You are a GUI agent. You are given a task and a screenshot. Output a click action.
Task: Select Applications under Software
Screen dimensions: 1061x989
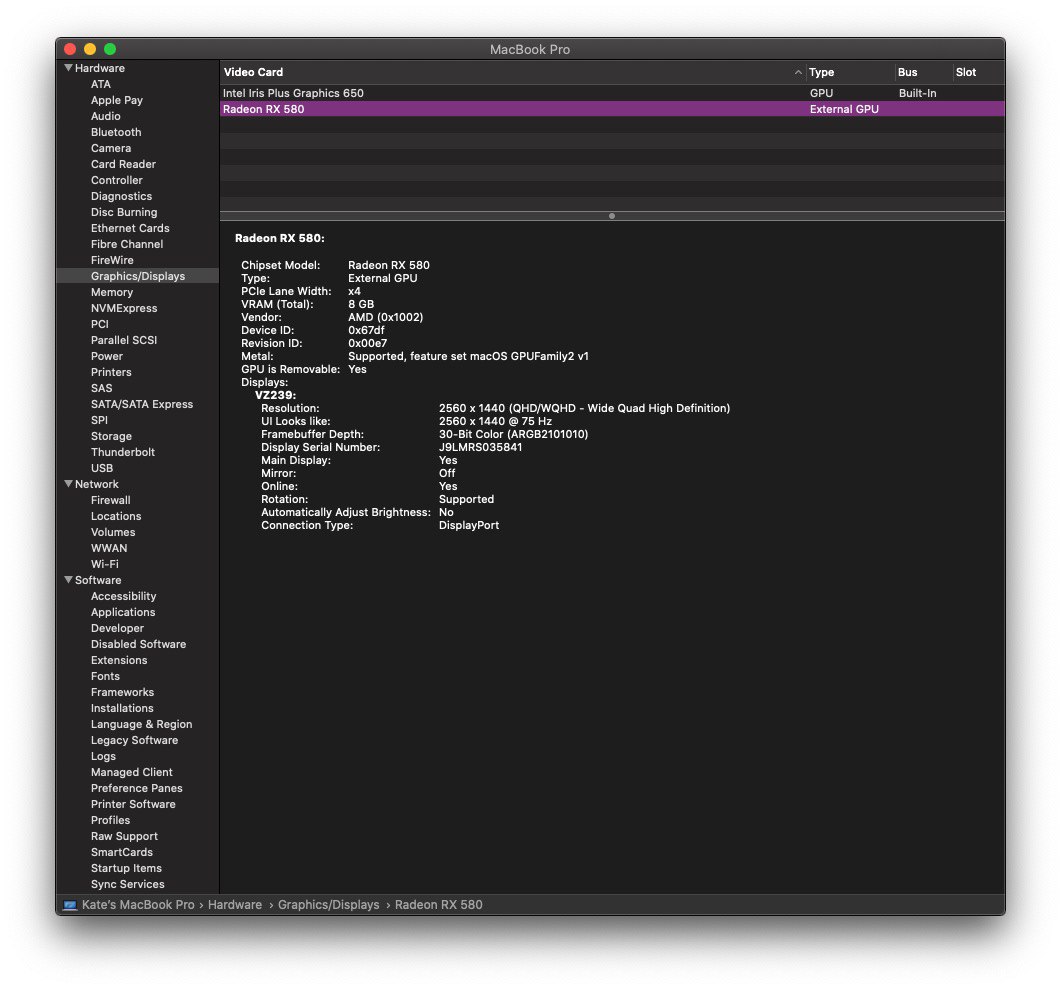click(x=122, y=612)
